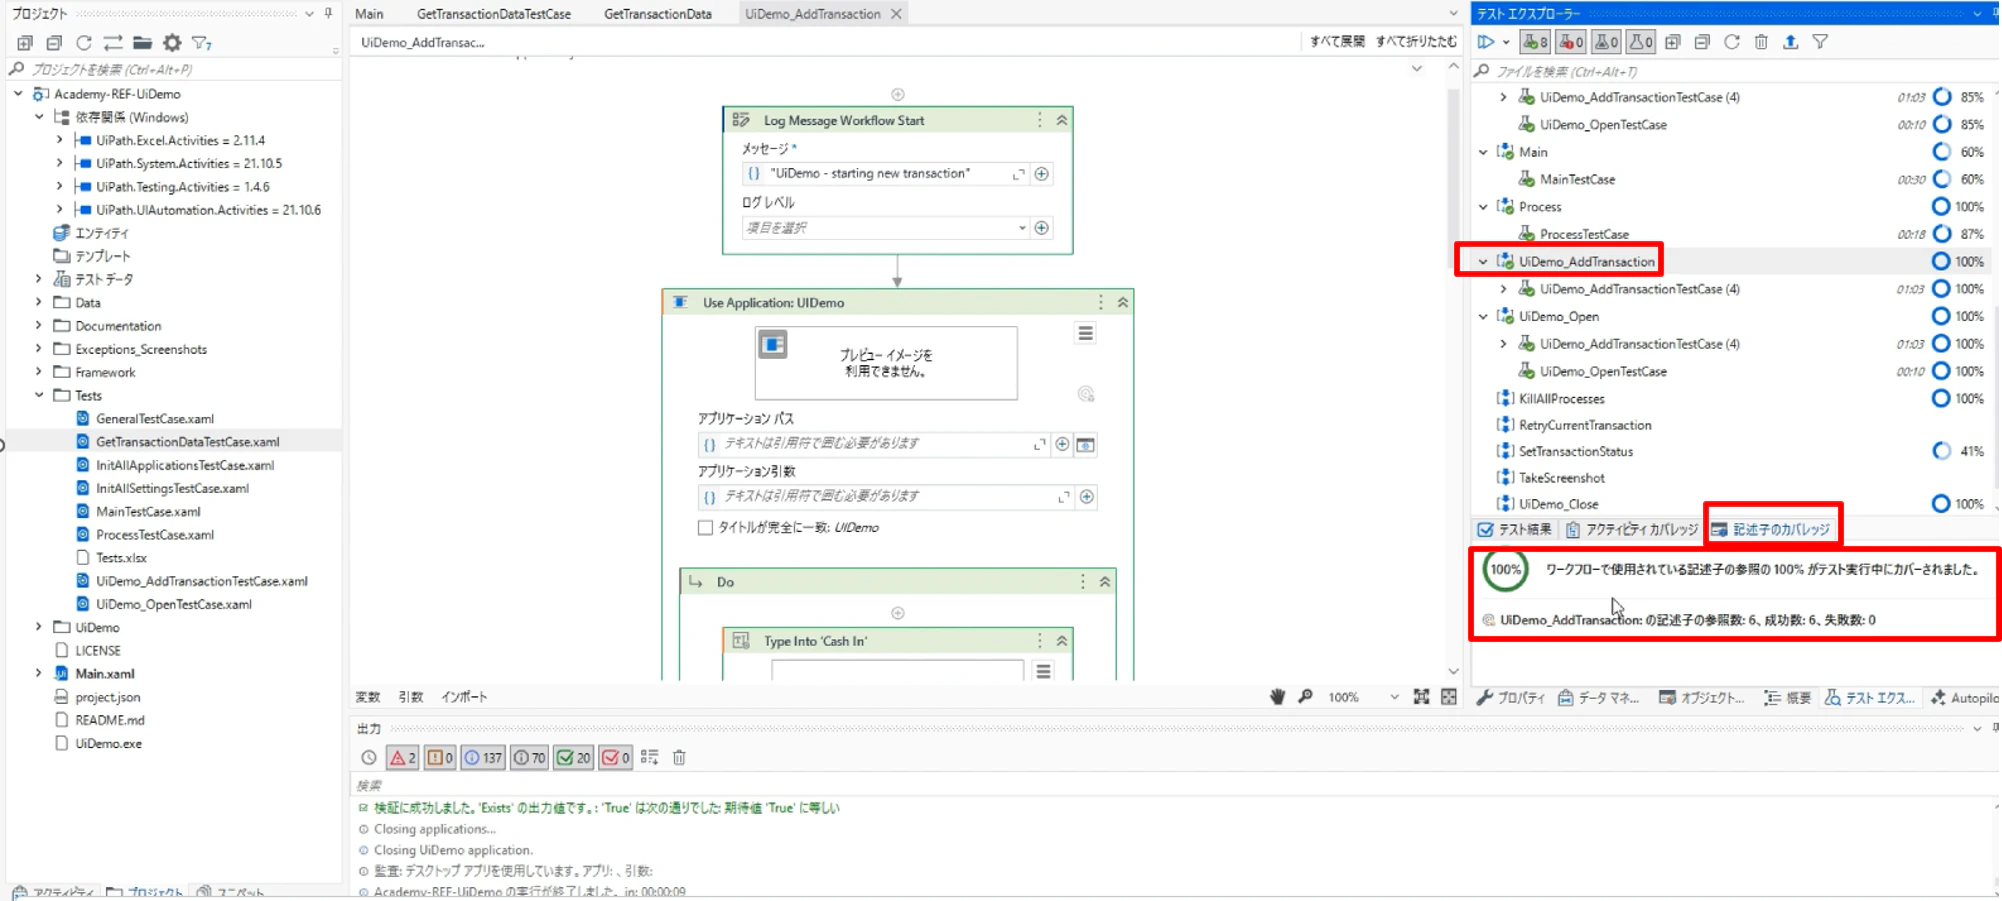Click the double-arrow sync icon in Project toolbar
Image resolution: width=2002 pixels, height=901 pixels.
pos(113,43)
